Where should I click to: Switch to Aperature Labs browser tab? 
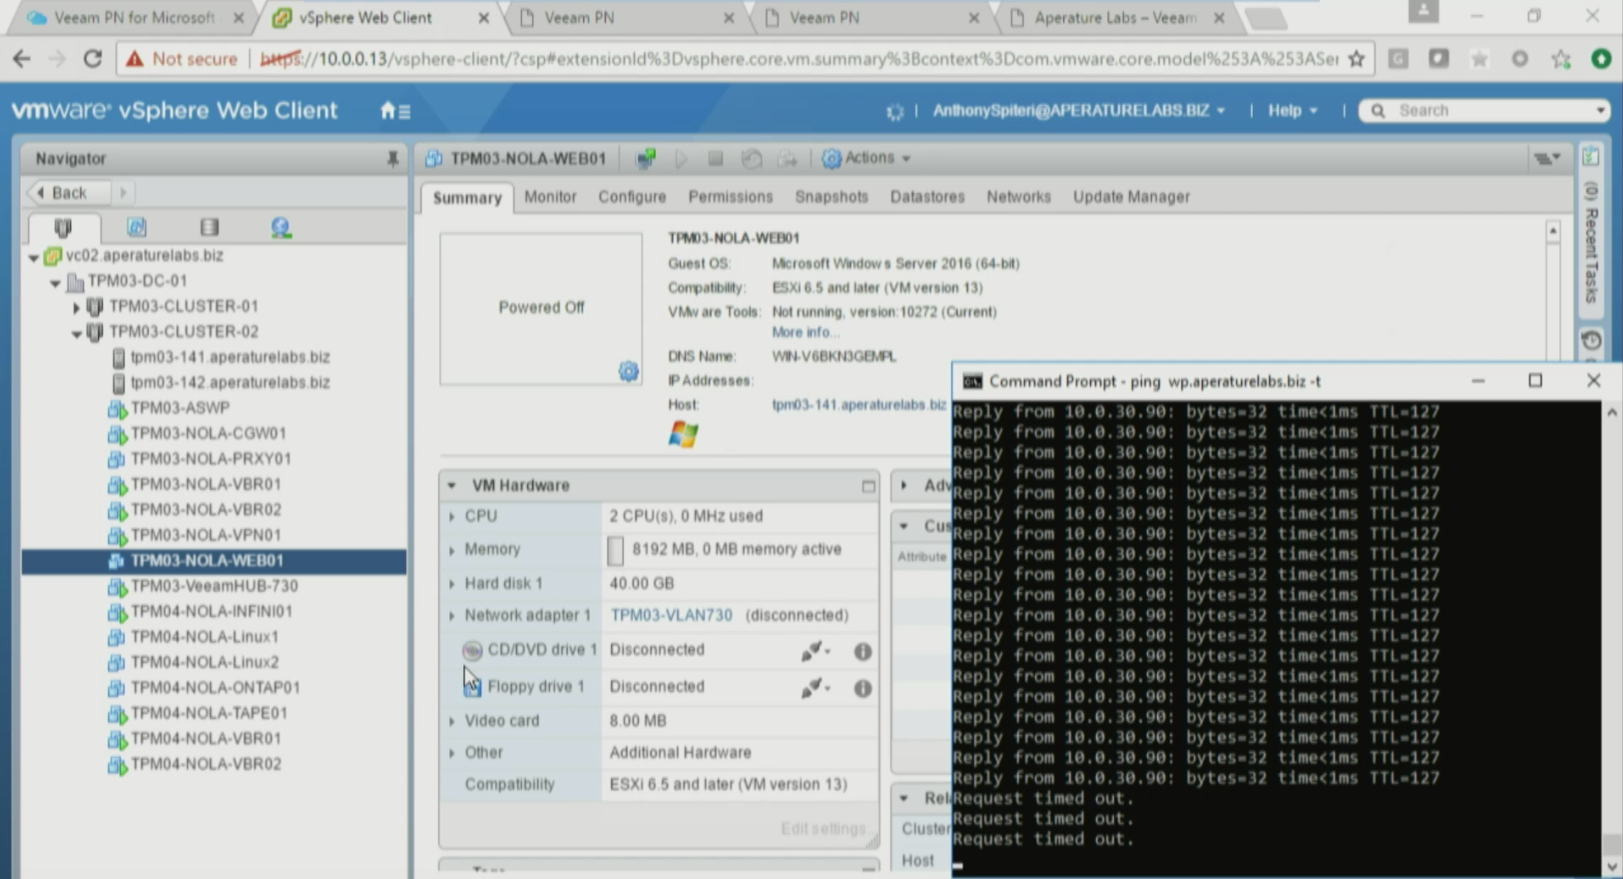click(x=1116, y=18)
